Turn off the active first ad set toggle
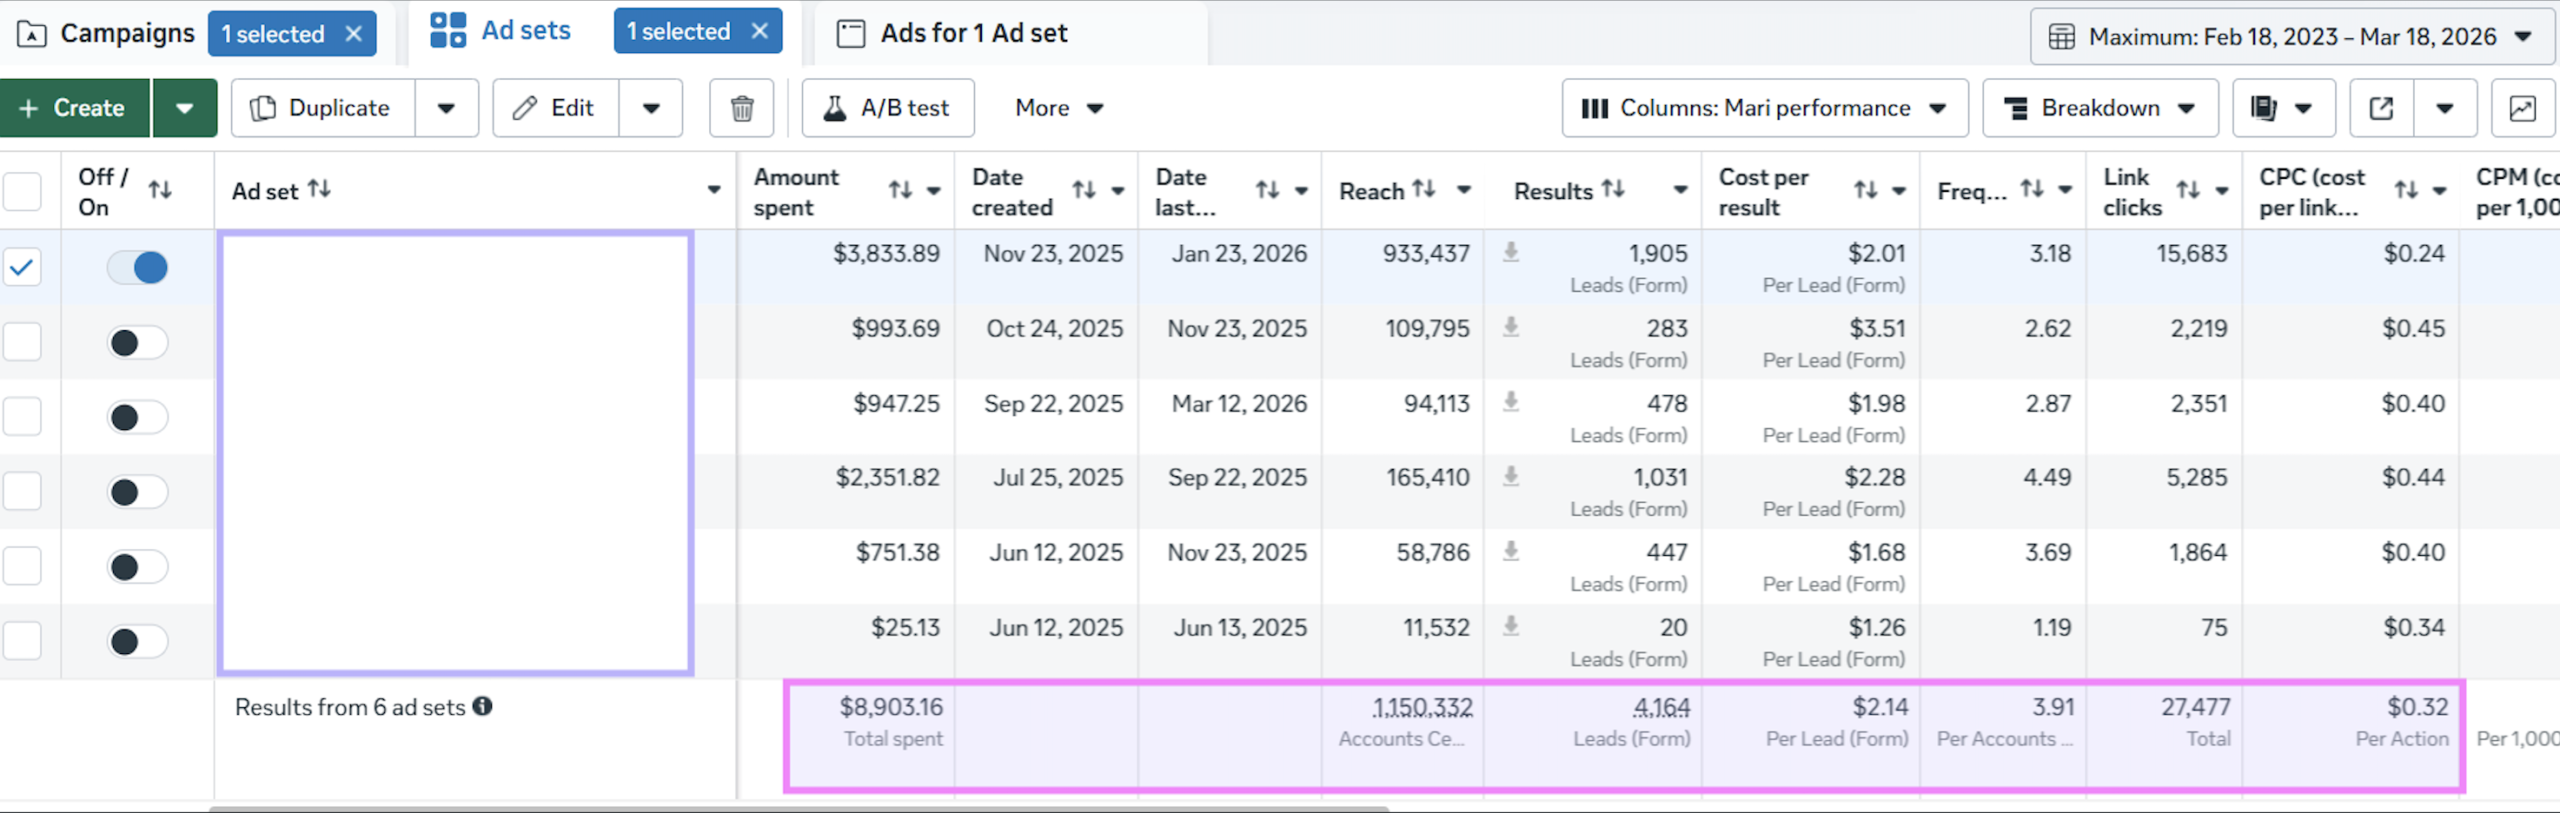 tap(138, 268)
